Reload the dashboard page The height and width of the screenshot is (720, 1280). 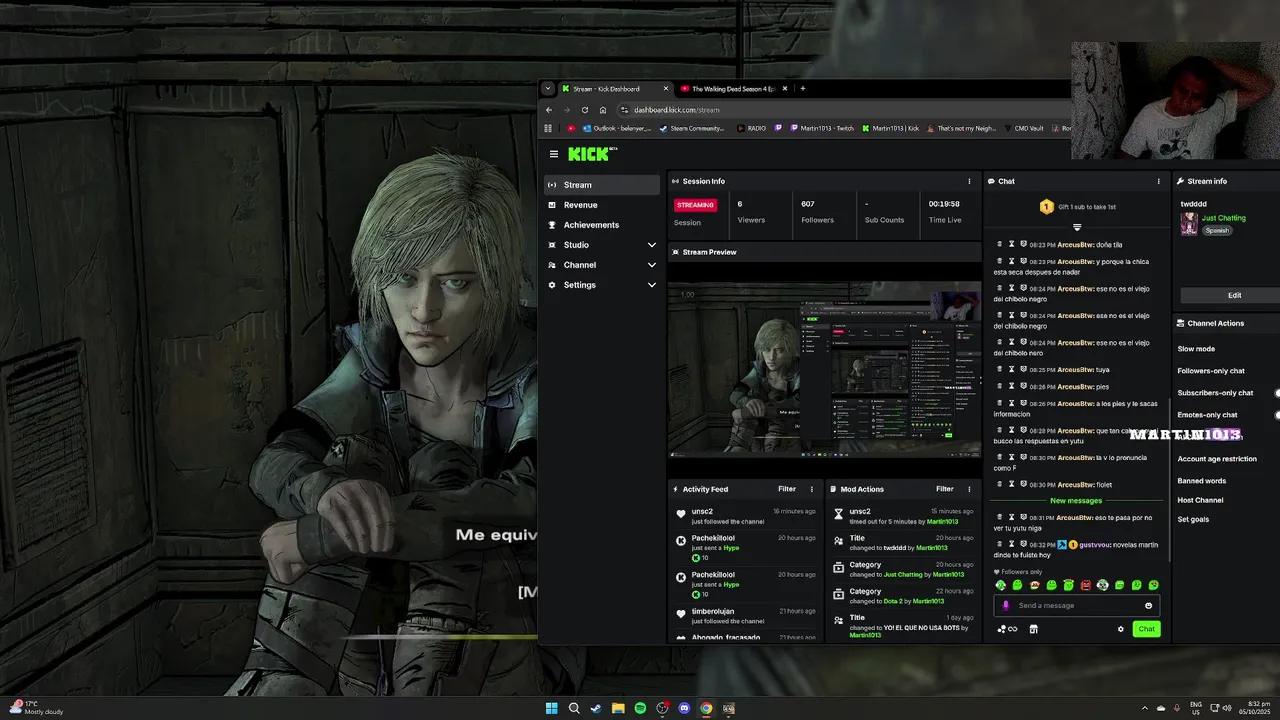[x=585, y=110]
